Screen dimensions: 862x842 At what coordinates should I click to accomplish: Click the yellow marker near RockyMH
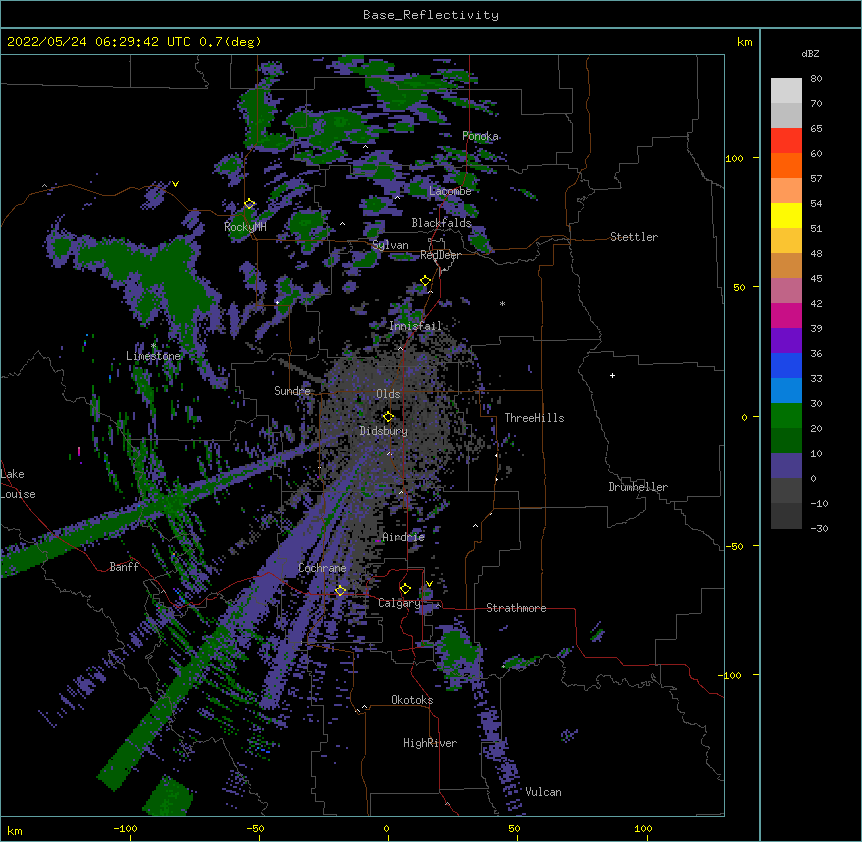click(x=250, y=204)
